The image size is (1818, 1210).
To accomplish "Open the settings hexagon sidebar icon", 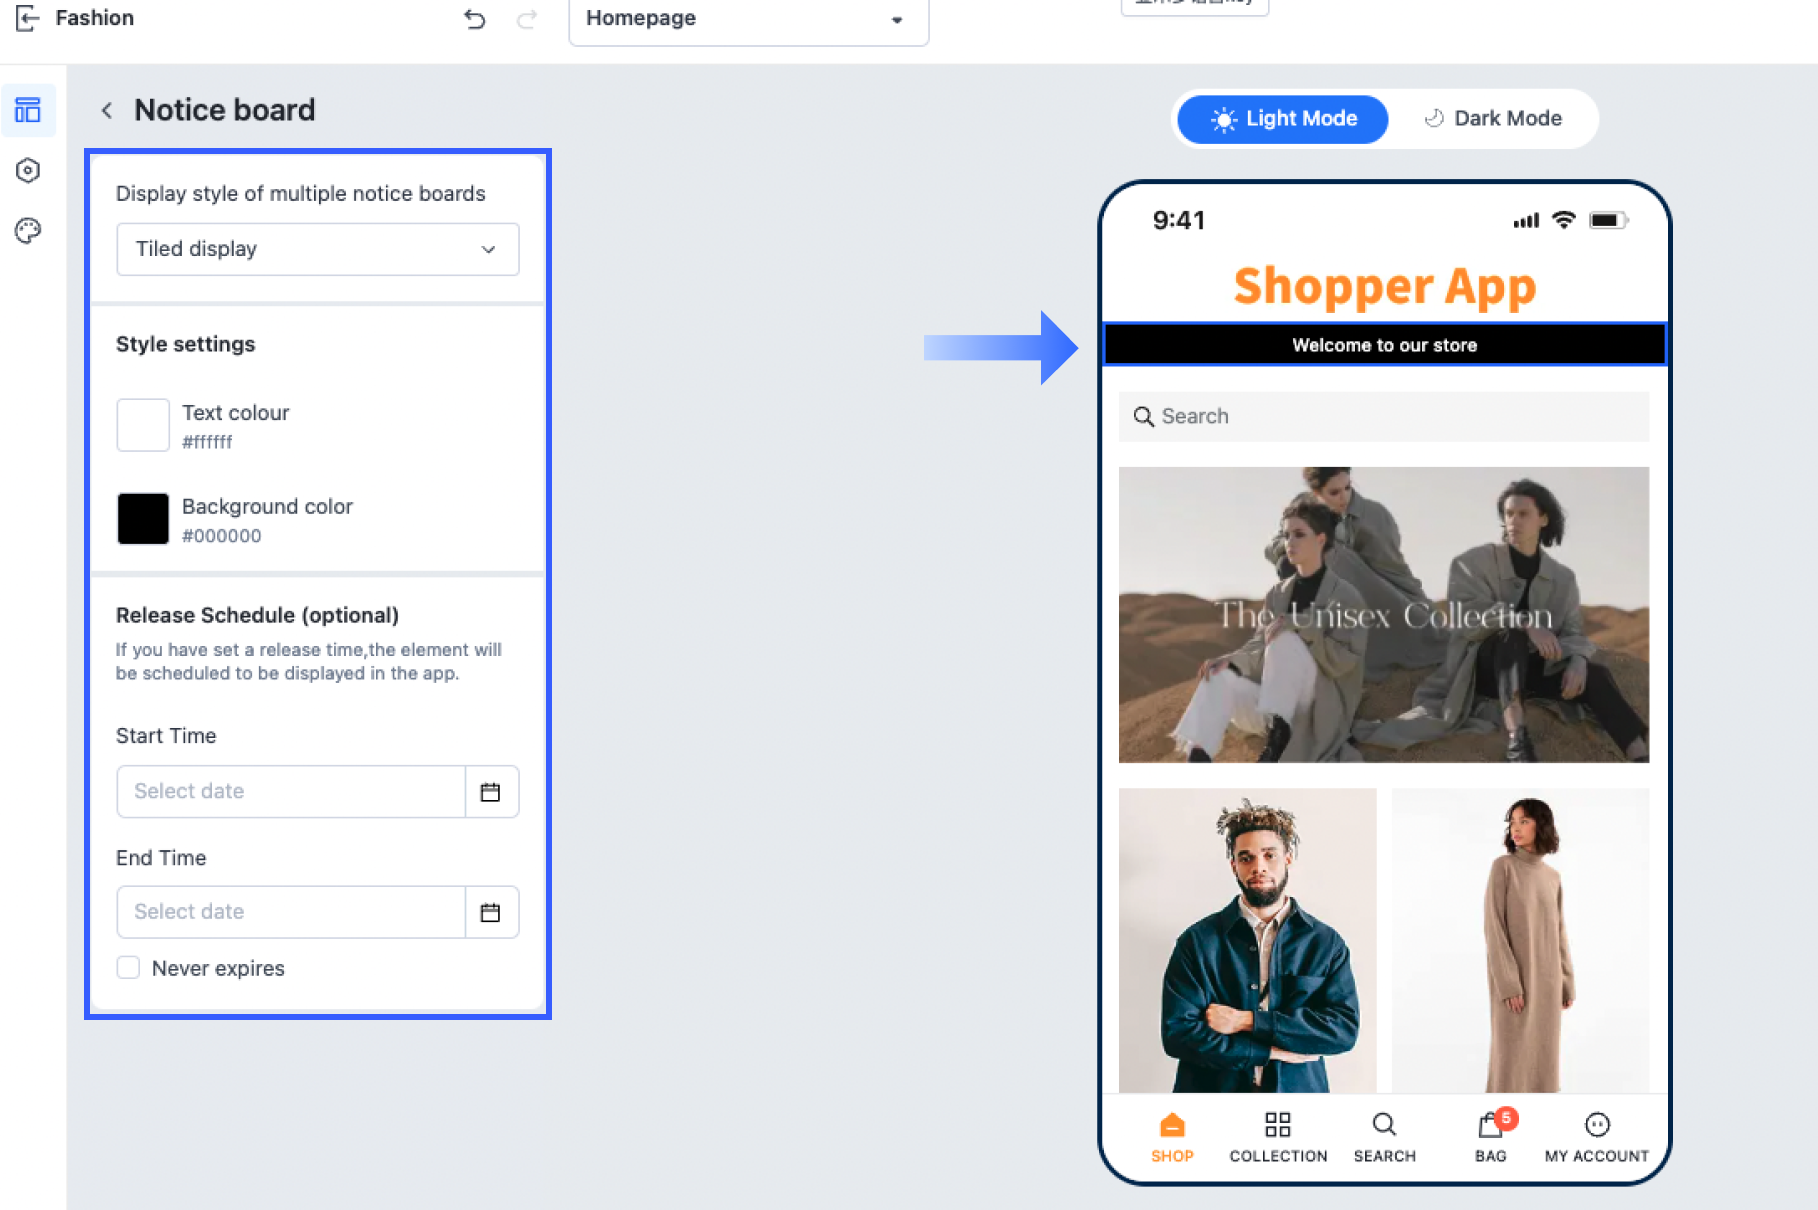I will pyautogui.click(x=28, y=171).
